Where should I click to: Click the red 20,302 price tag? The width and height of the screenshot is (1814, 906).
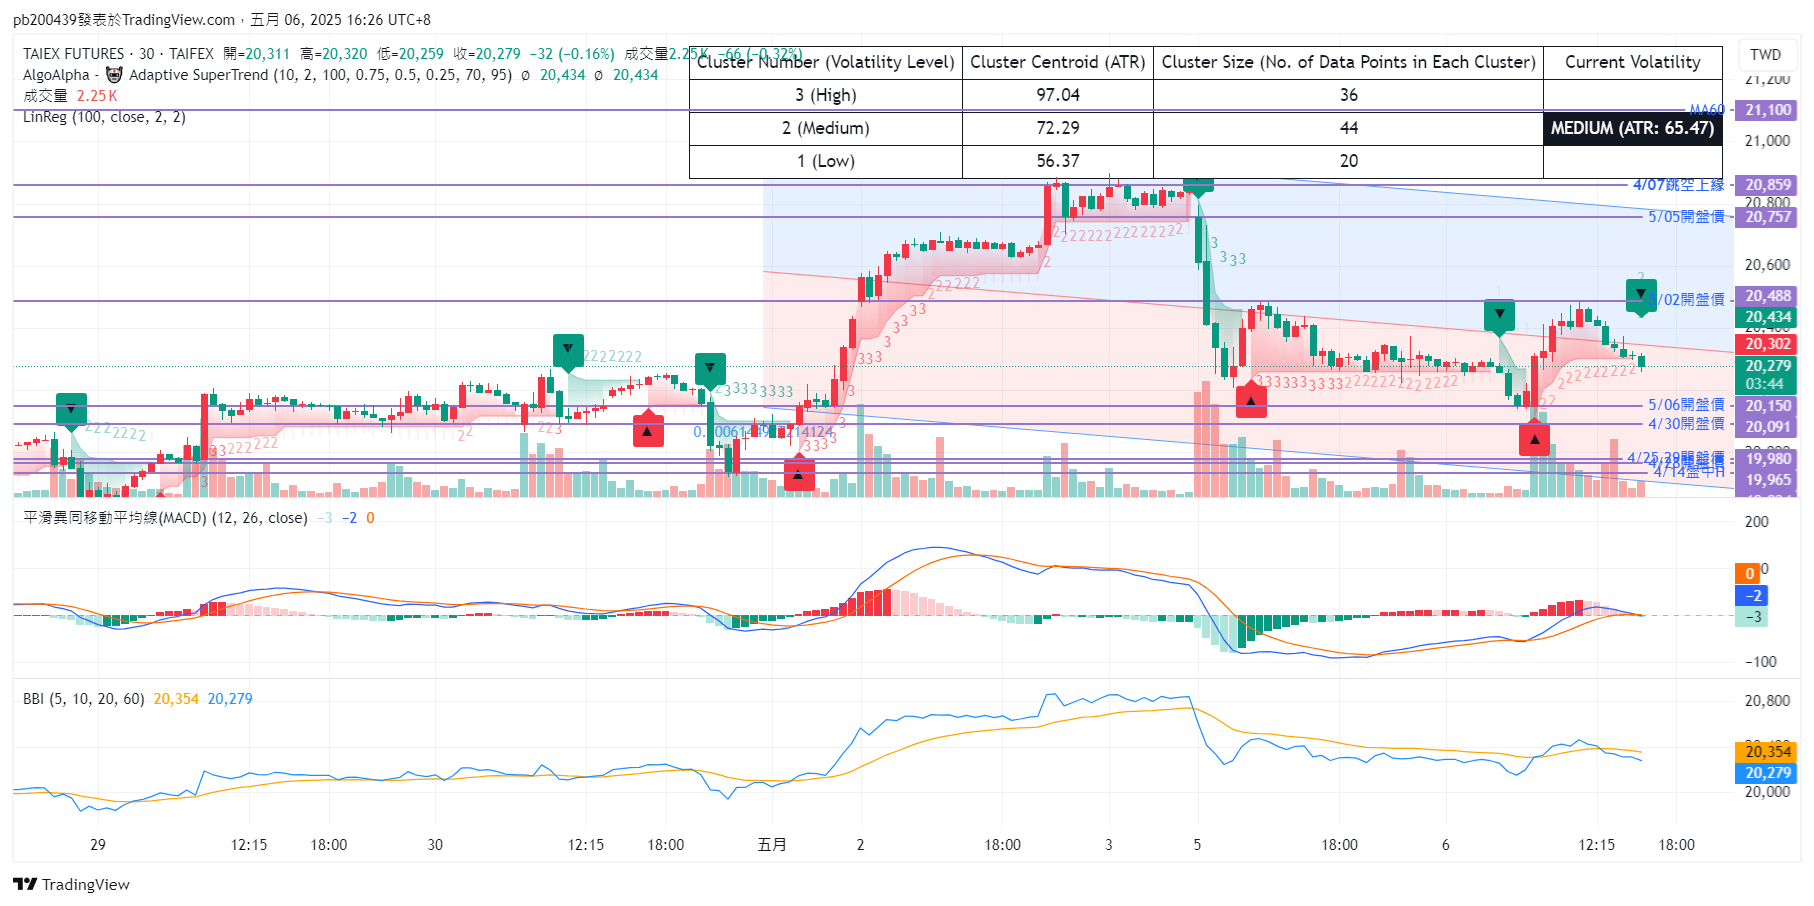[1767, 344]
